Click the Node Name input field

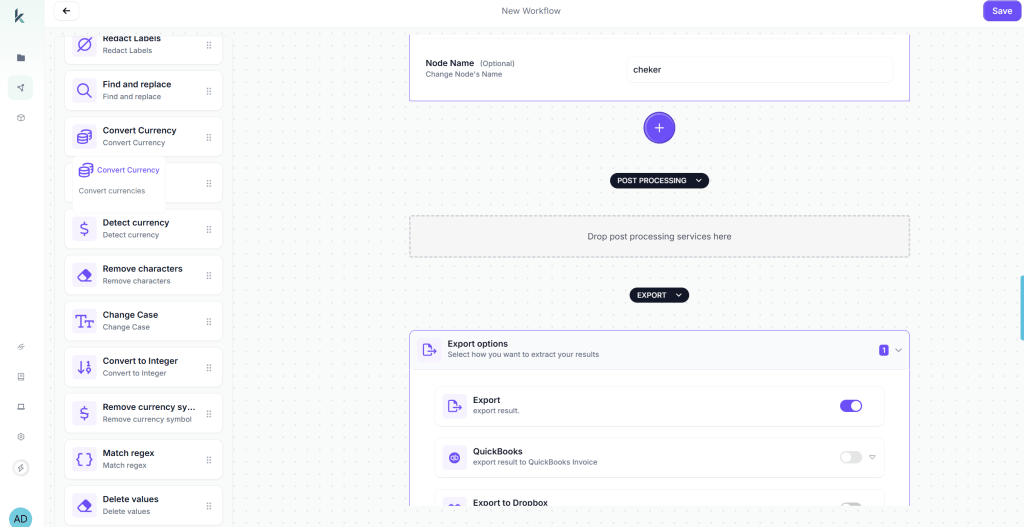point(759,70)
